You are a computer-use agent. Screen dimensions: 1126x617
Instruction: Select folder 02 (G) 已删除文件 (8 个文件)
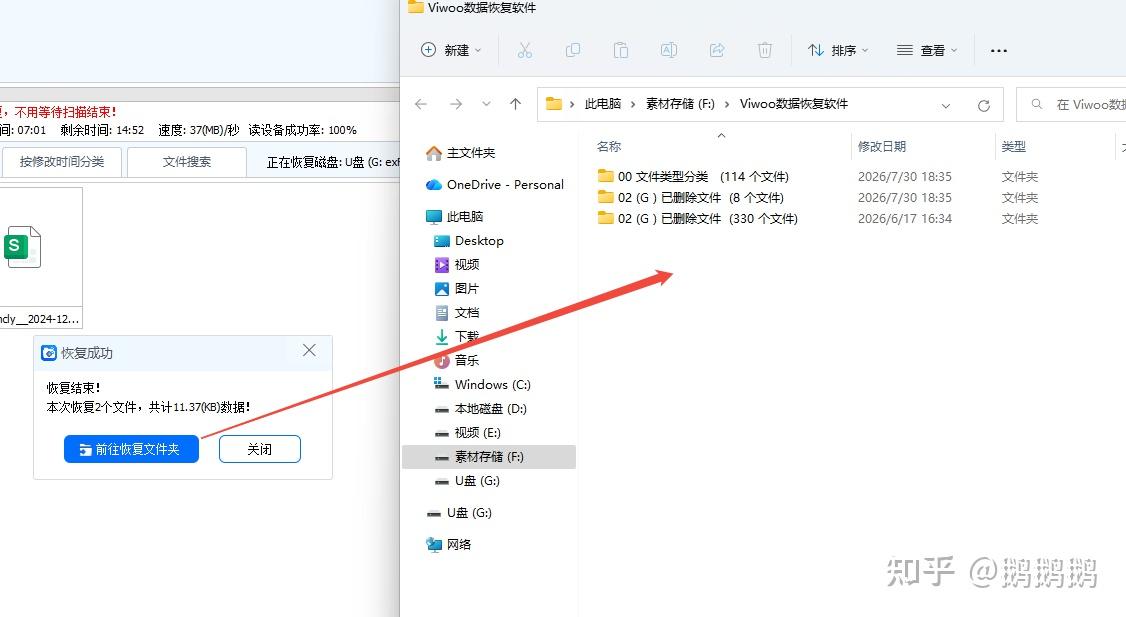pyautogui.click(x=700, y=198)
